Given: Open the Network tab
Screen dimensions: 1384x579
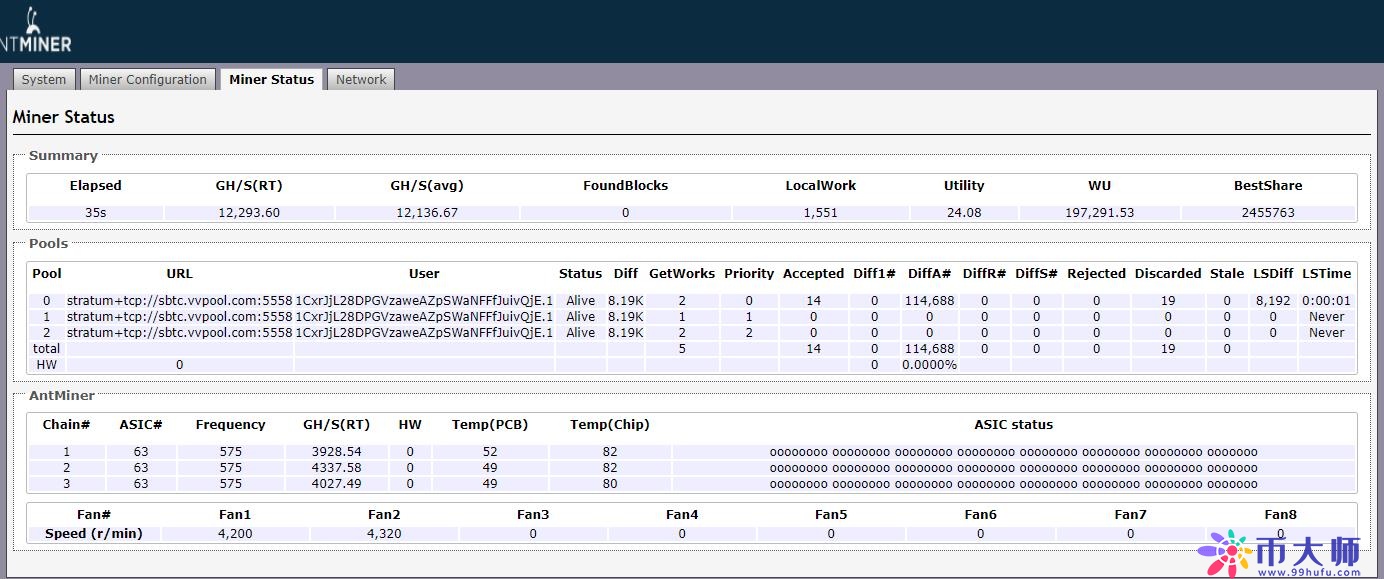Looking at the screenshot, I should pos(361,79).
